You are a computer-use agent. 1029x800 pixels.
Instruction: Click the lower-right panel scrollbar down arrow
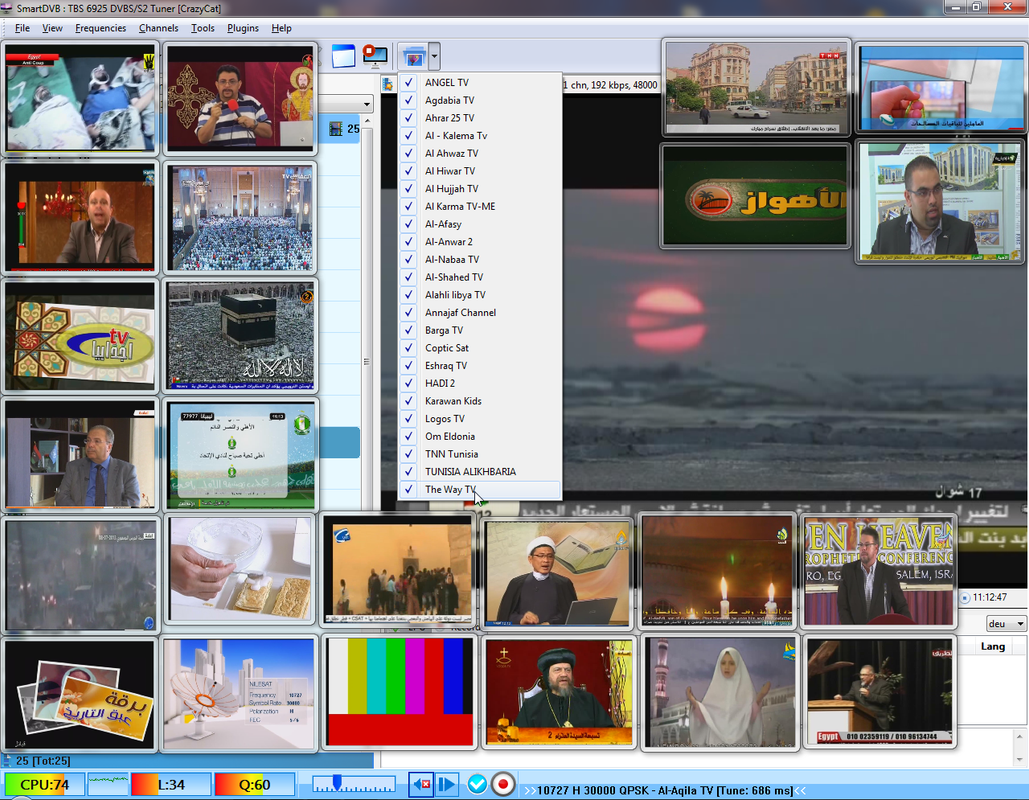(1020, 759)
